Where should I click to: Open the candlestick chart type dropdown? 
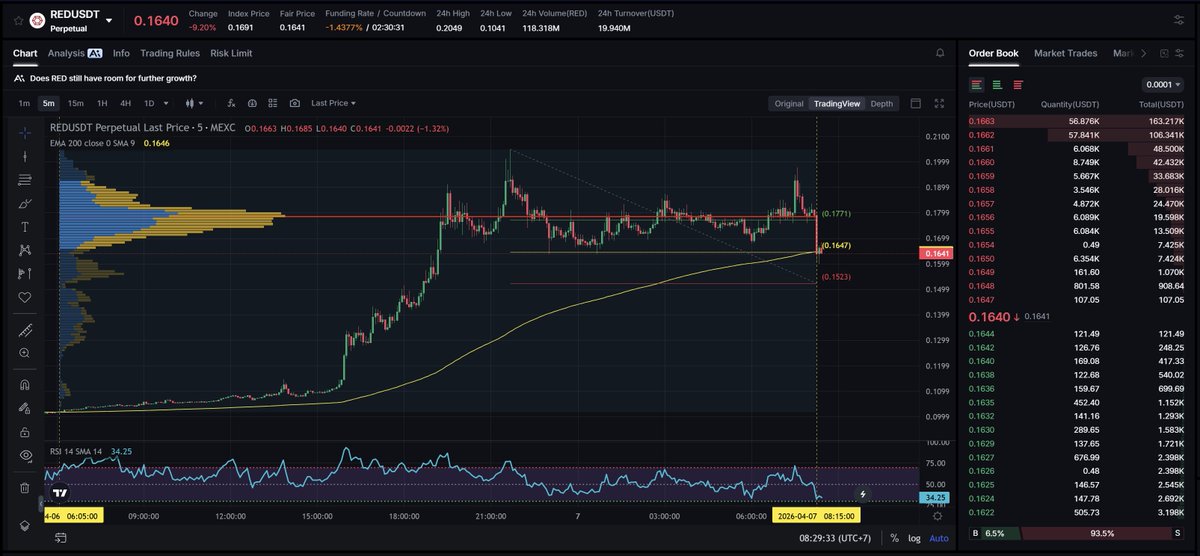click(x=194, y=103)
